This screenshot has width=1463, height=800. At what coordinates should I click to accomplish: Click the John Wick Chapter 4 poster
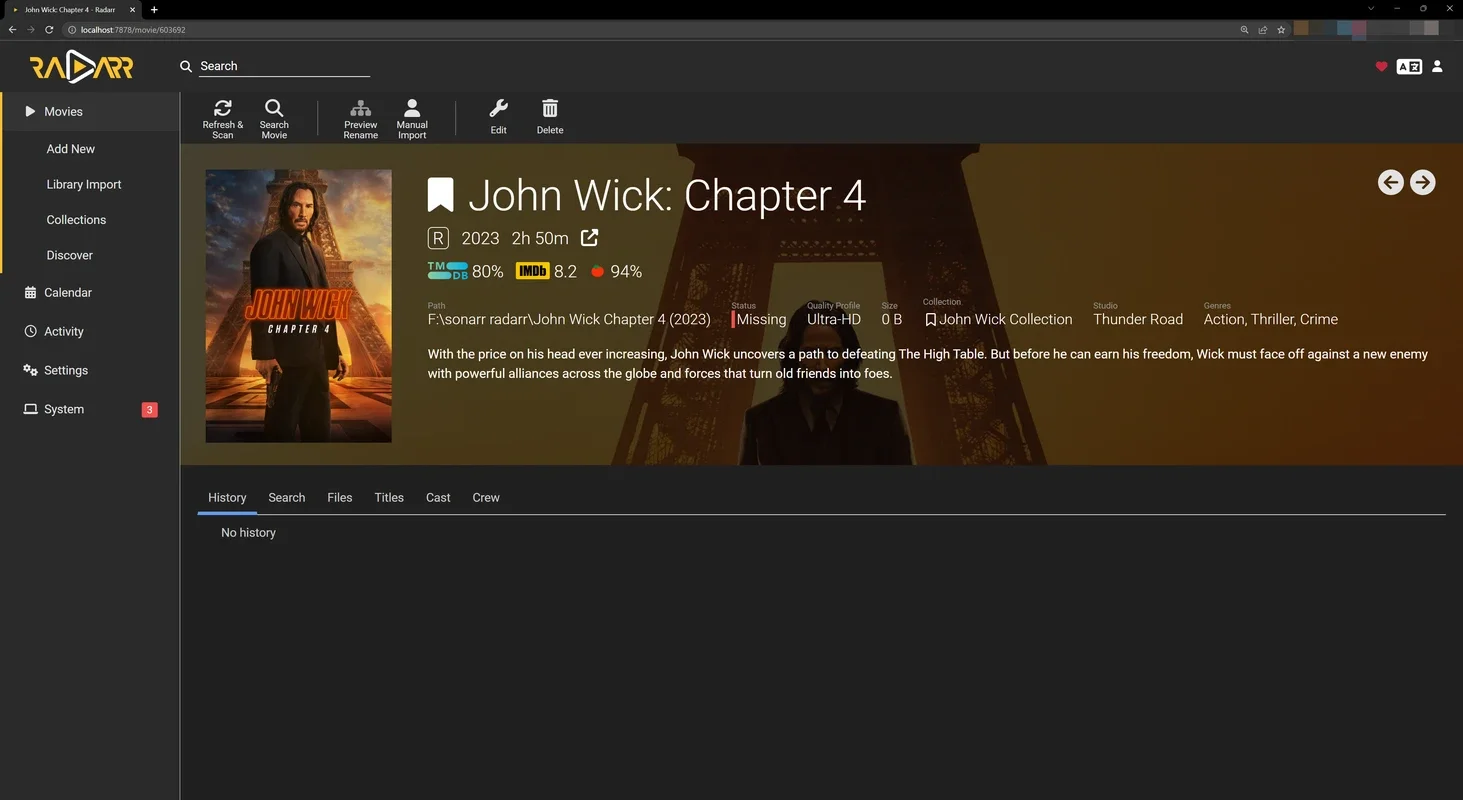click(x=298, y=306)
